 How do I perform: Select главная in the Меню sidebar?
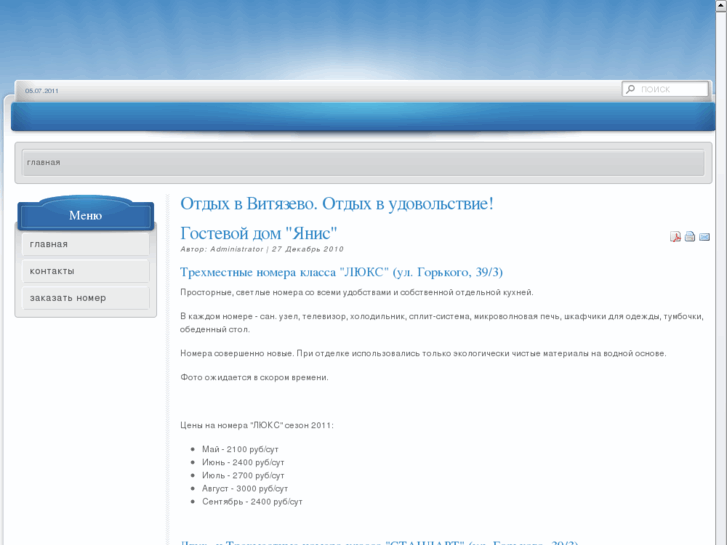click(x=85, y=244)
